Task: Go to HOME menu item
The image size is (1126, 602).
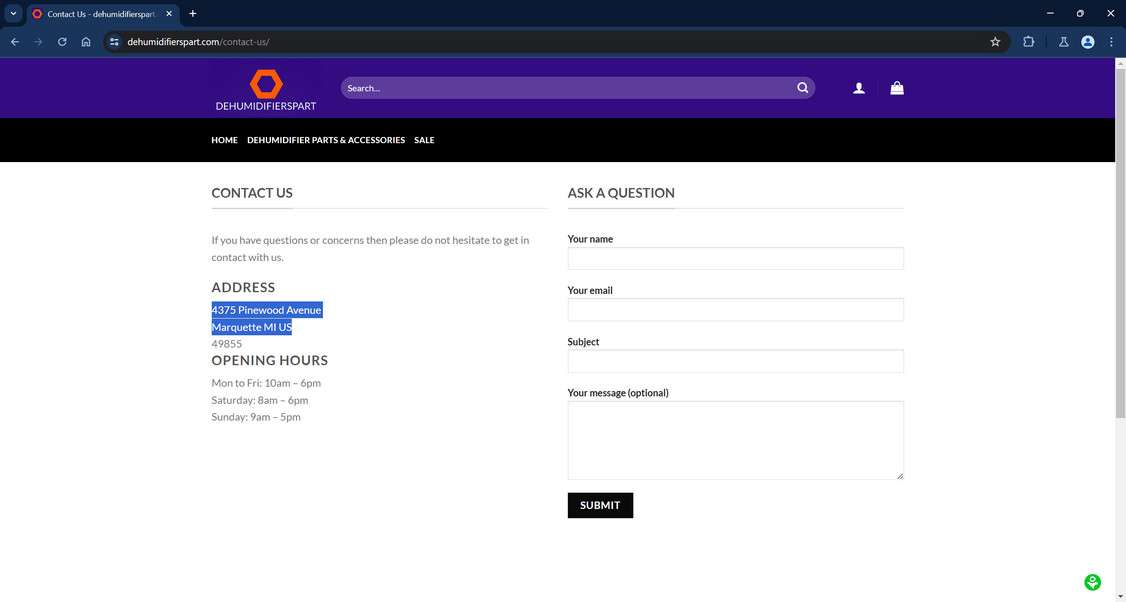Action: tap(224, 140)
